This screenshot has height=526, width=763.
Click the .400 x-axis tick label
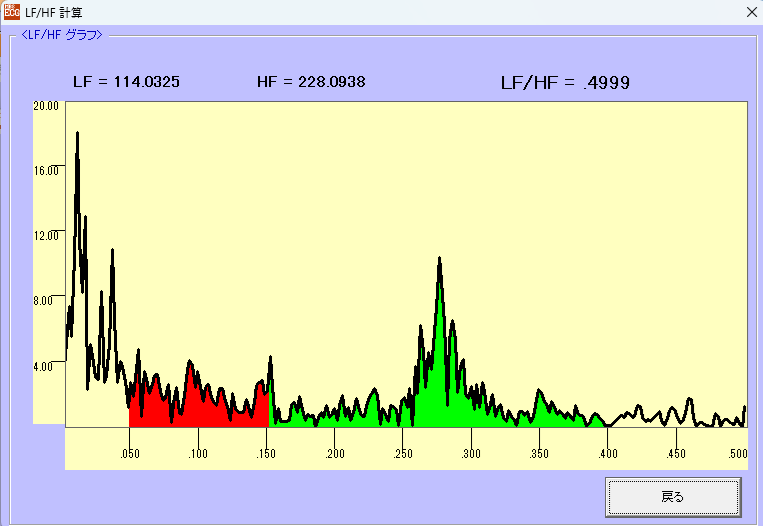click(607, 454)
